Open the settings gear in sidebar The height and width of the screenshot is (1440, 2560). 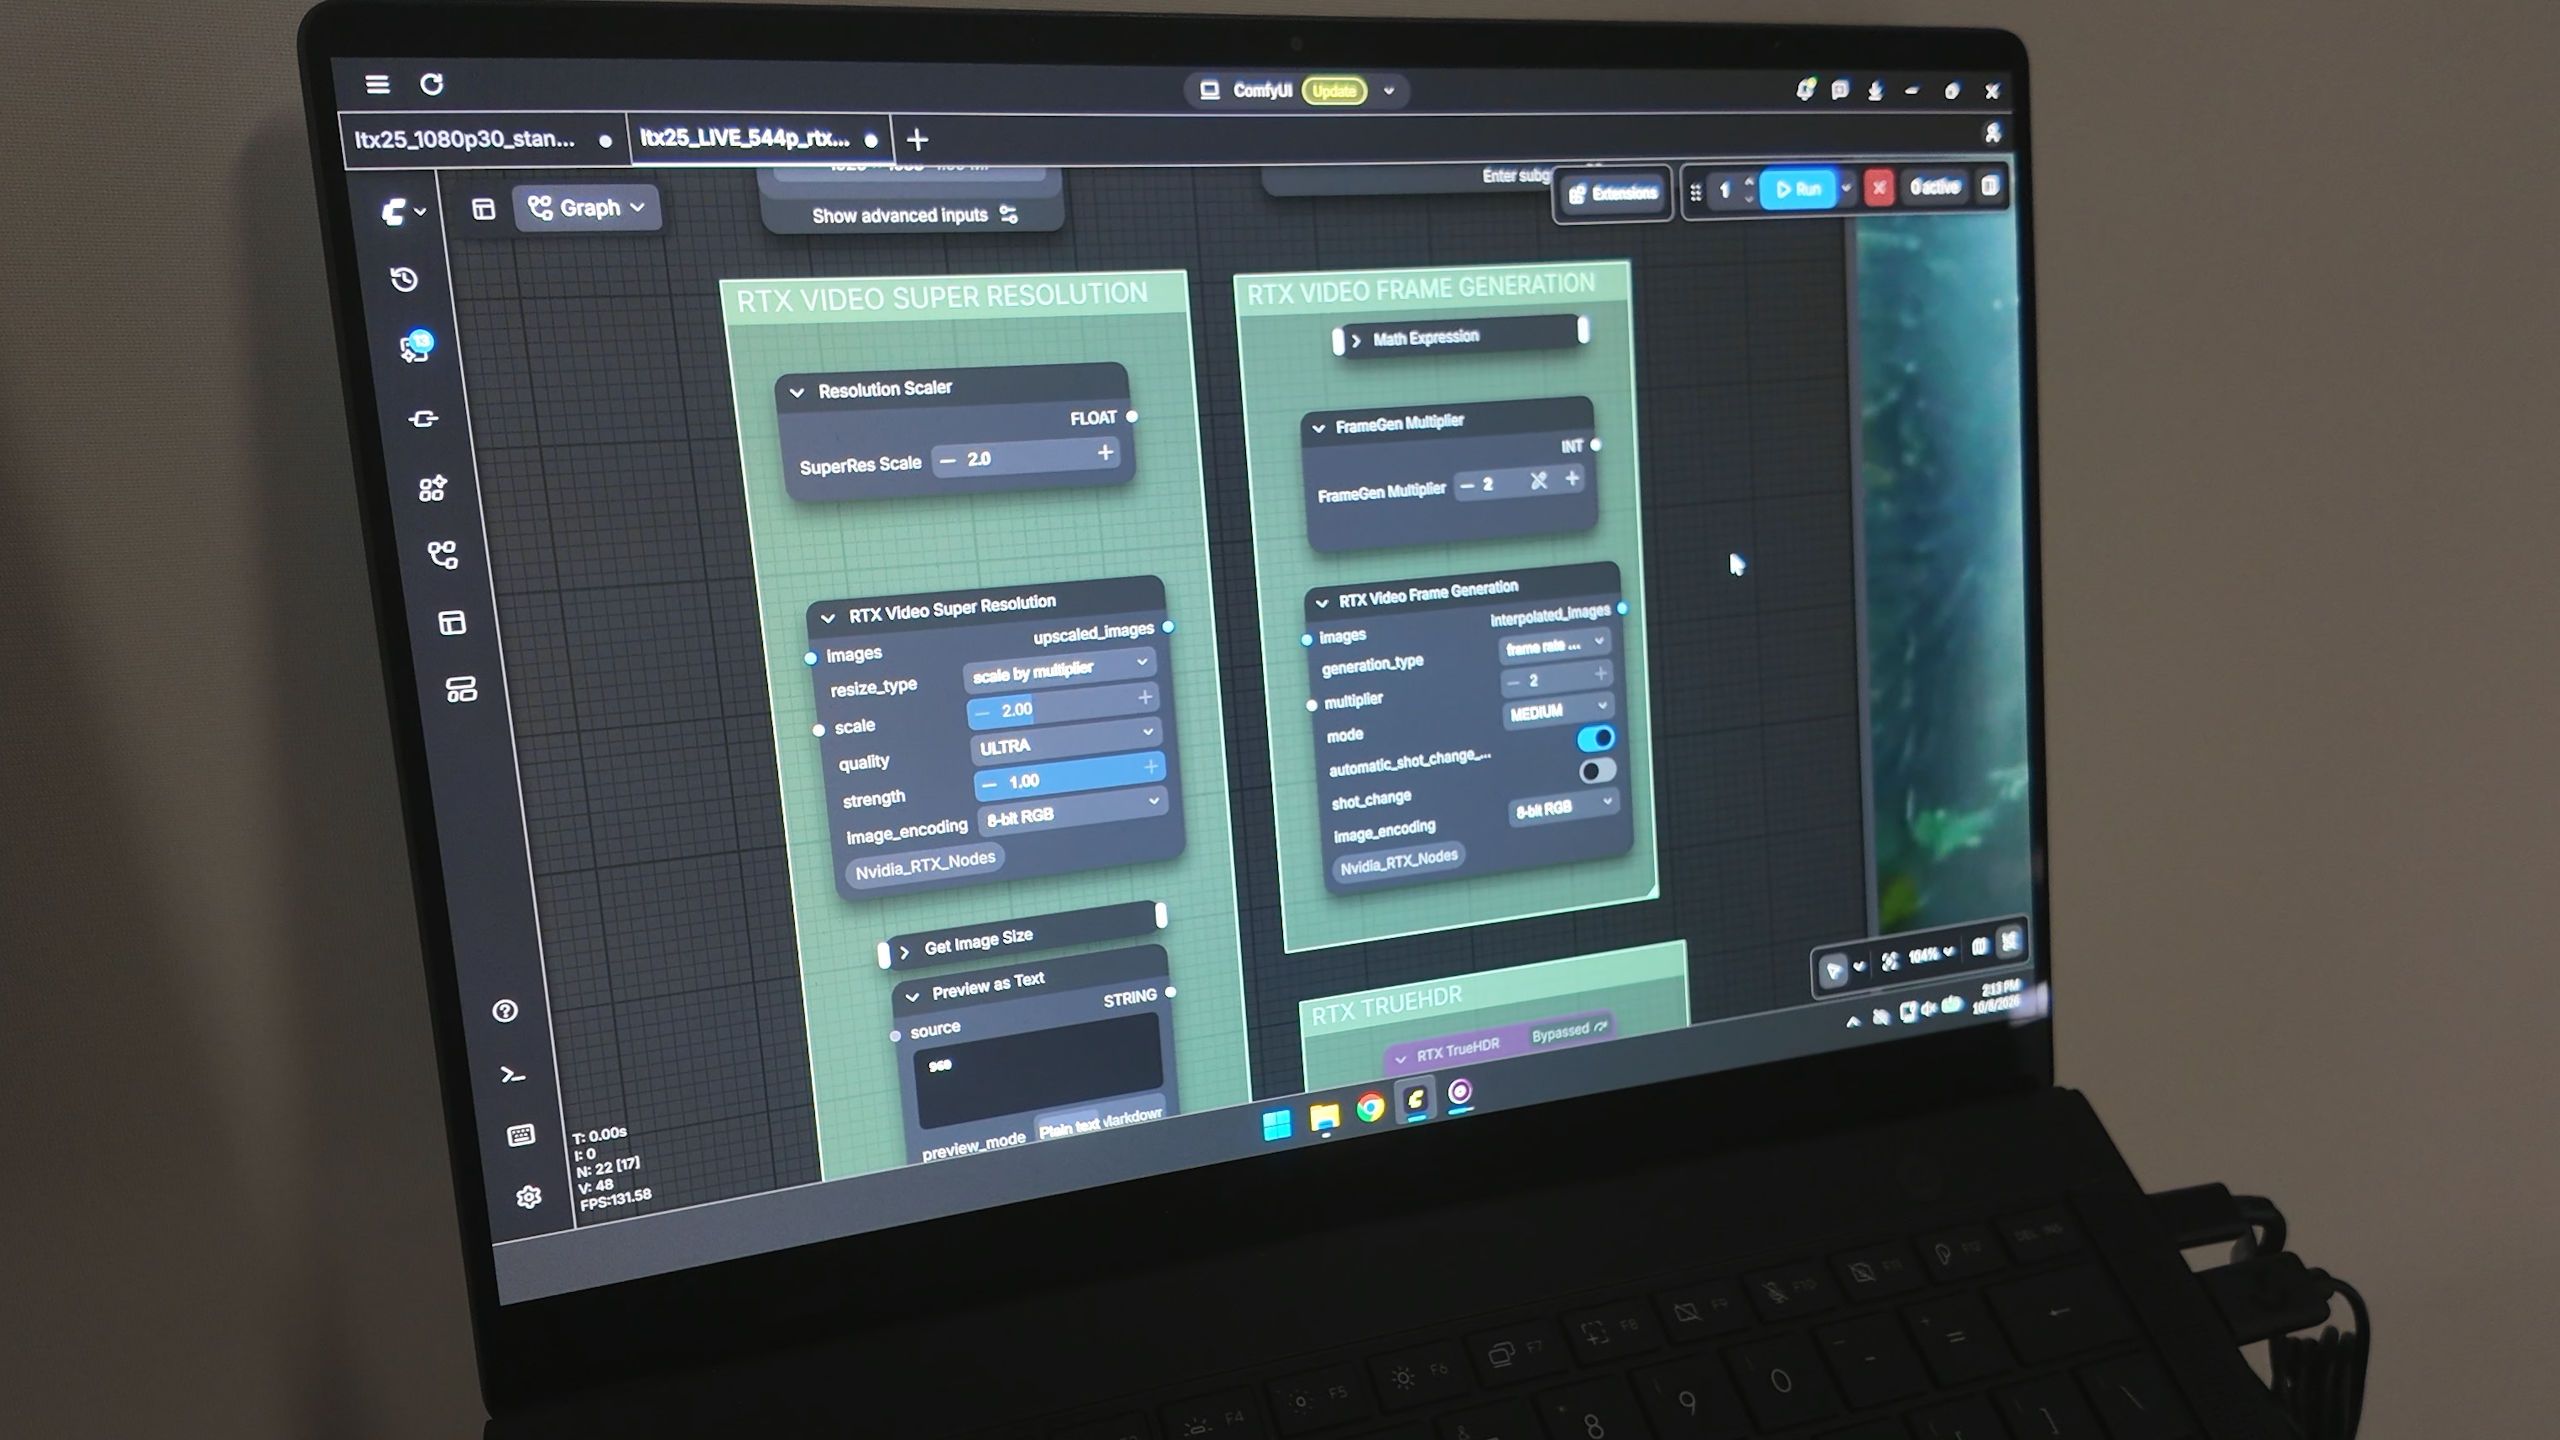coord(529,1197)
